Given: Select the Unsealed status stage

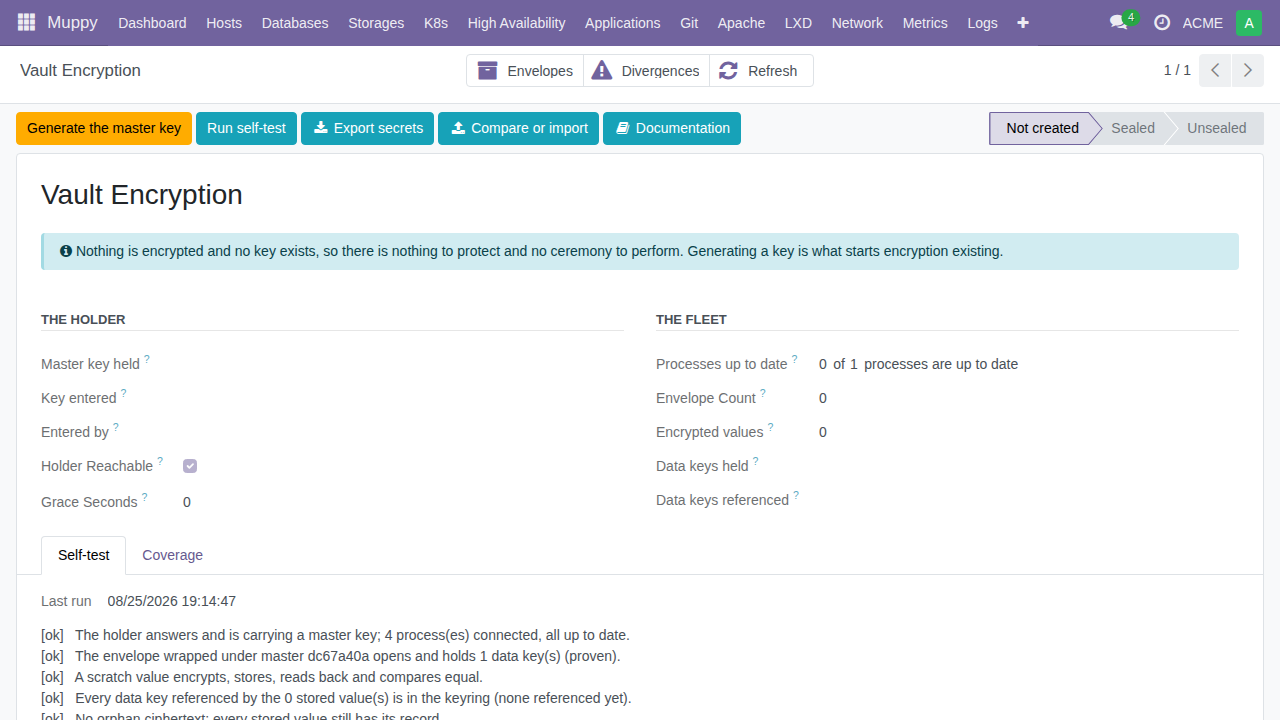Looking at the screenshot, I should [x=1216, y=128].
